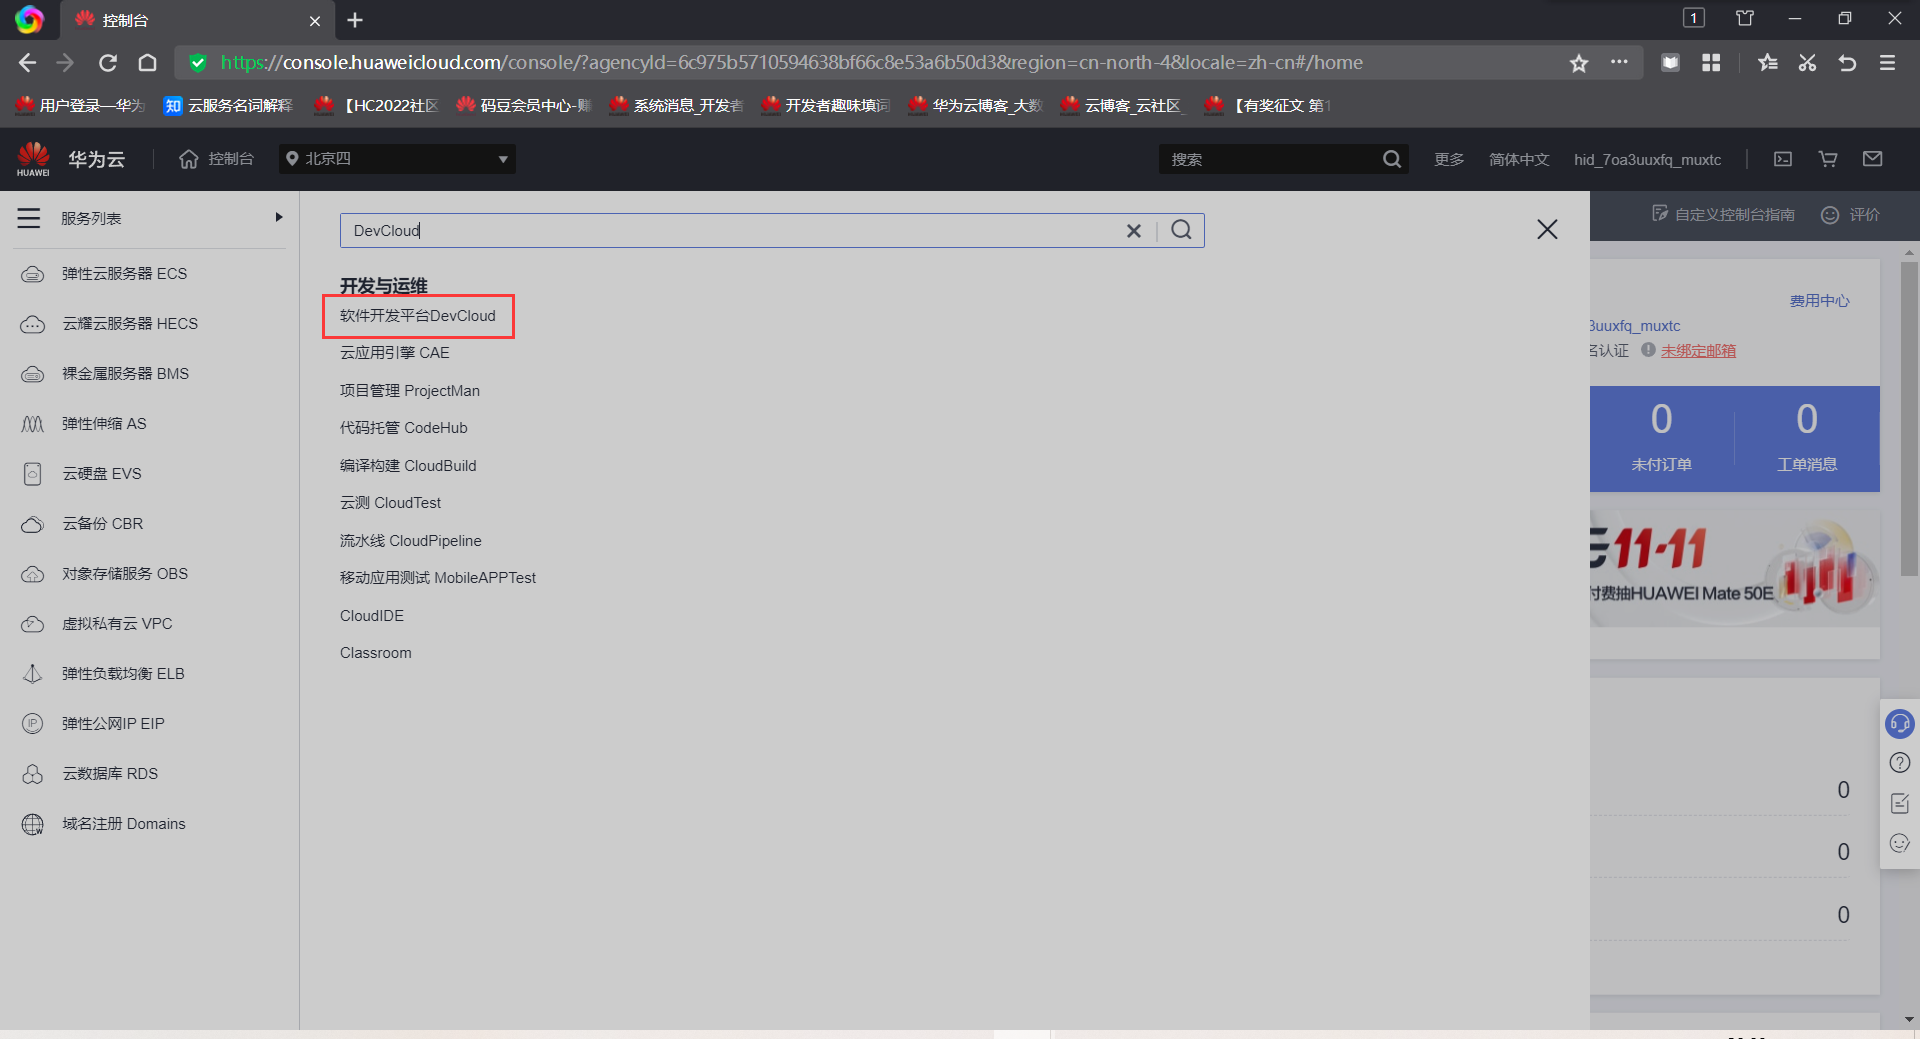Select 编译构建 CloudBuild service
The image size is (1920, 1039).
[x=408, y=466]
